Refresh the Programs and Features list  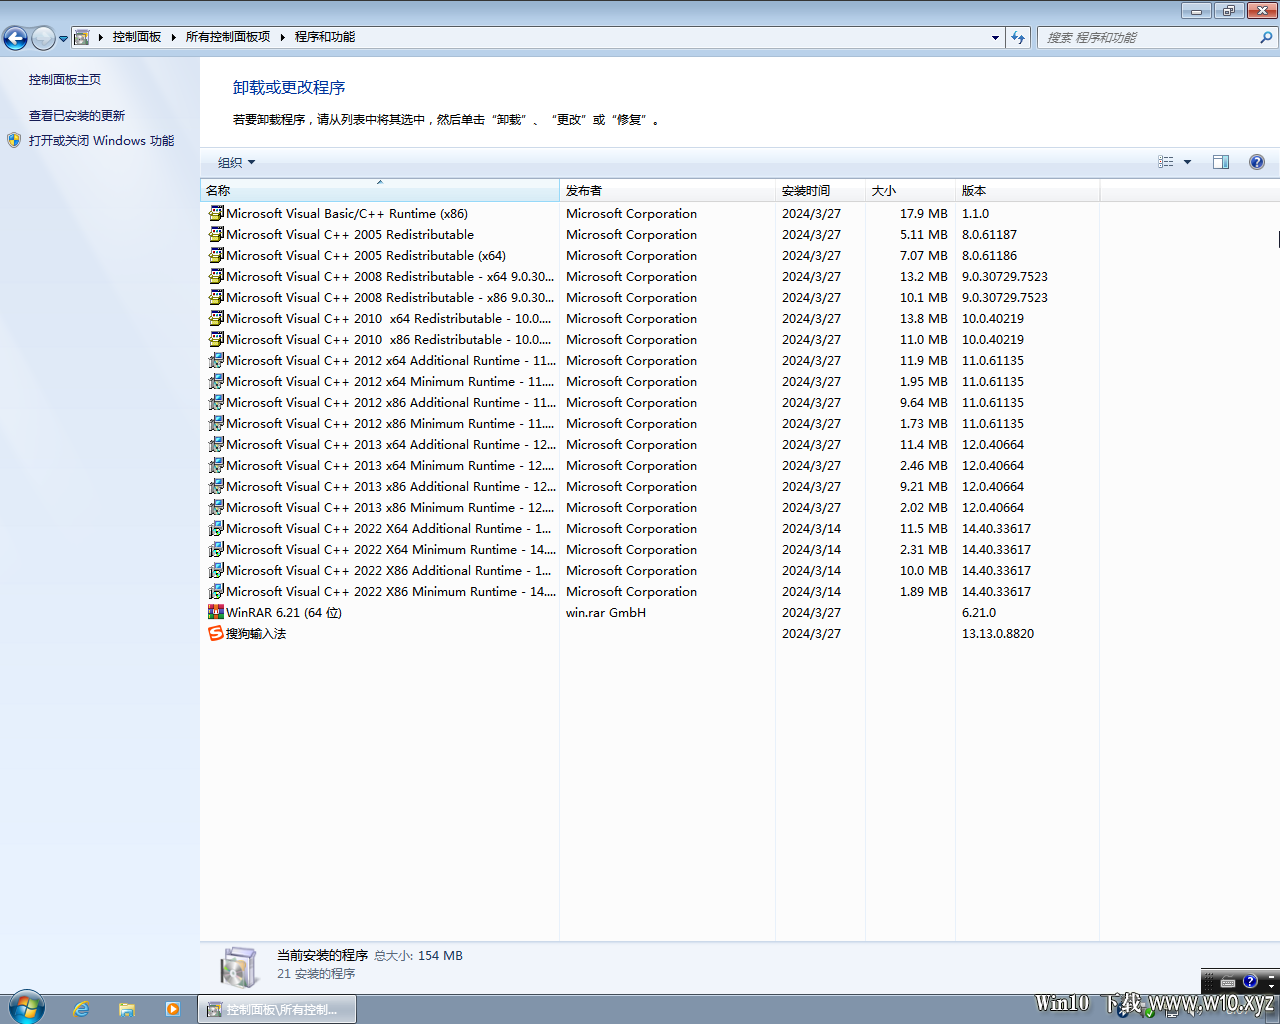coord(1018,37)
